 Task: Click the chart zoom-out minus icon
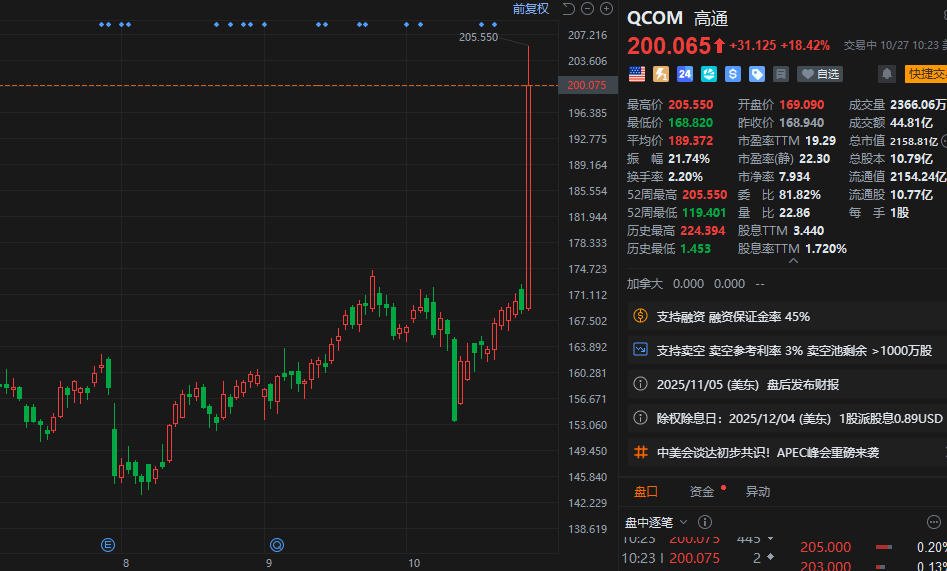[587, 9]
